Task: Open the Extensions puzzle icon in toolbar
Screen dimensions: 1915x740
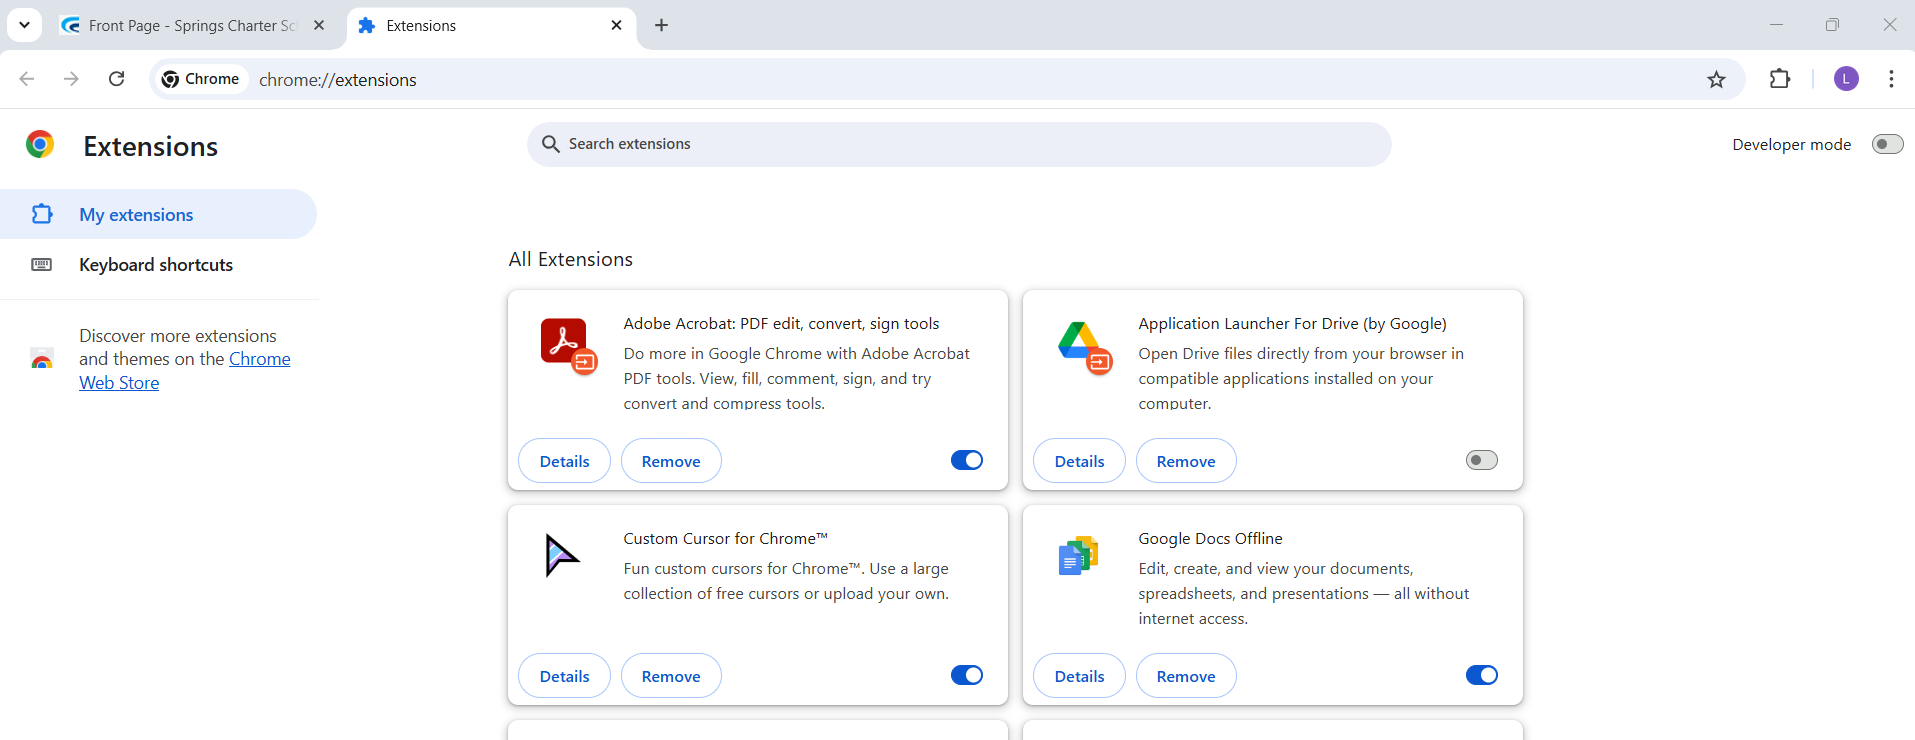Action: tap(1779, 79)
